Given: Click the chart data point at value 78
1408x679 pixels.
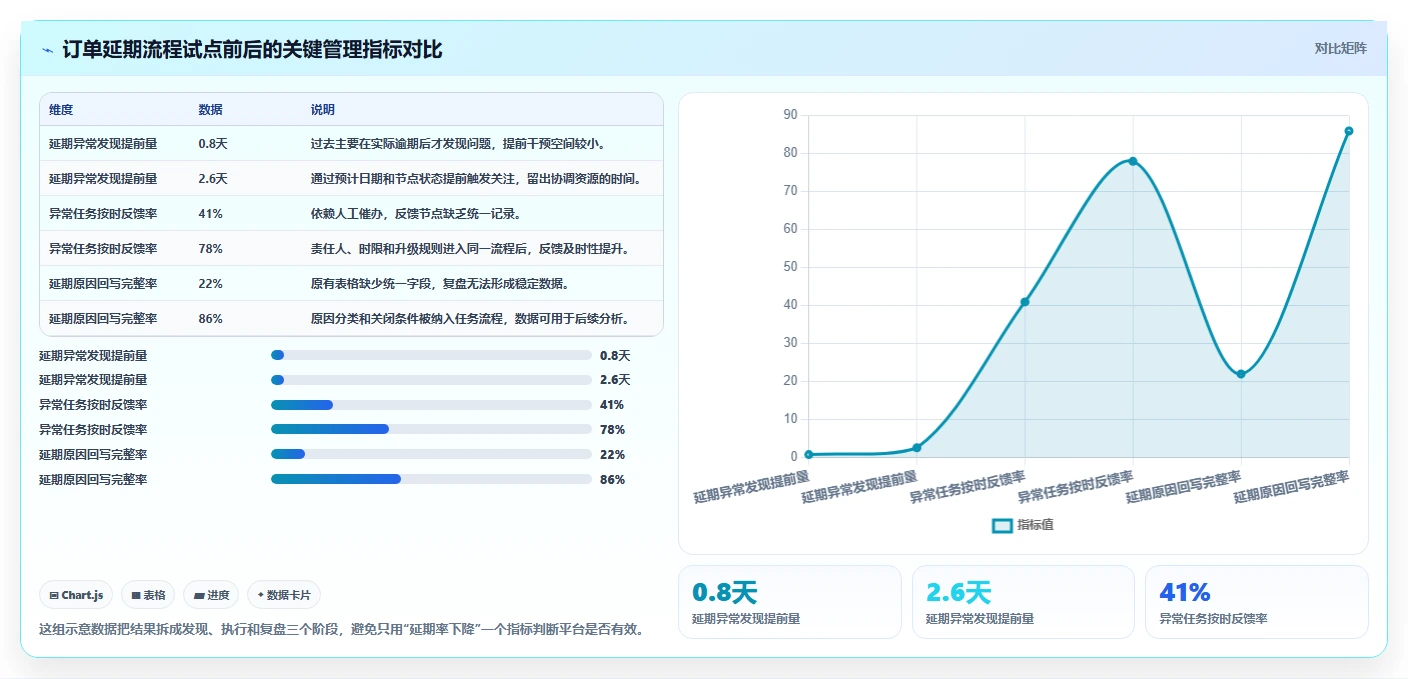Looking at the screenshot, I should pyautogui.click(x=1133, y=161).
